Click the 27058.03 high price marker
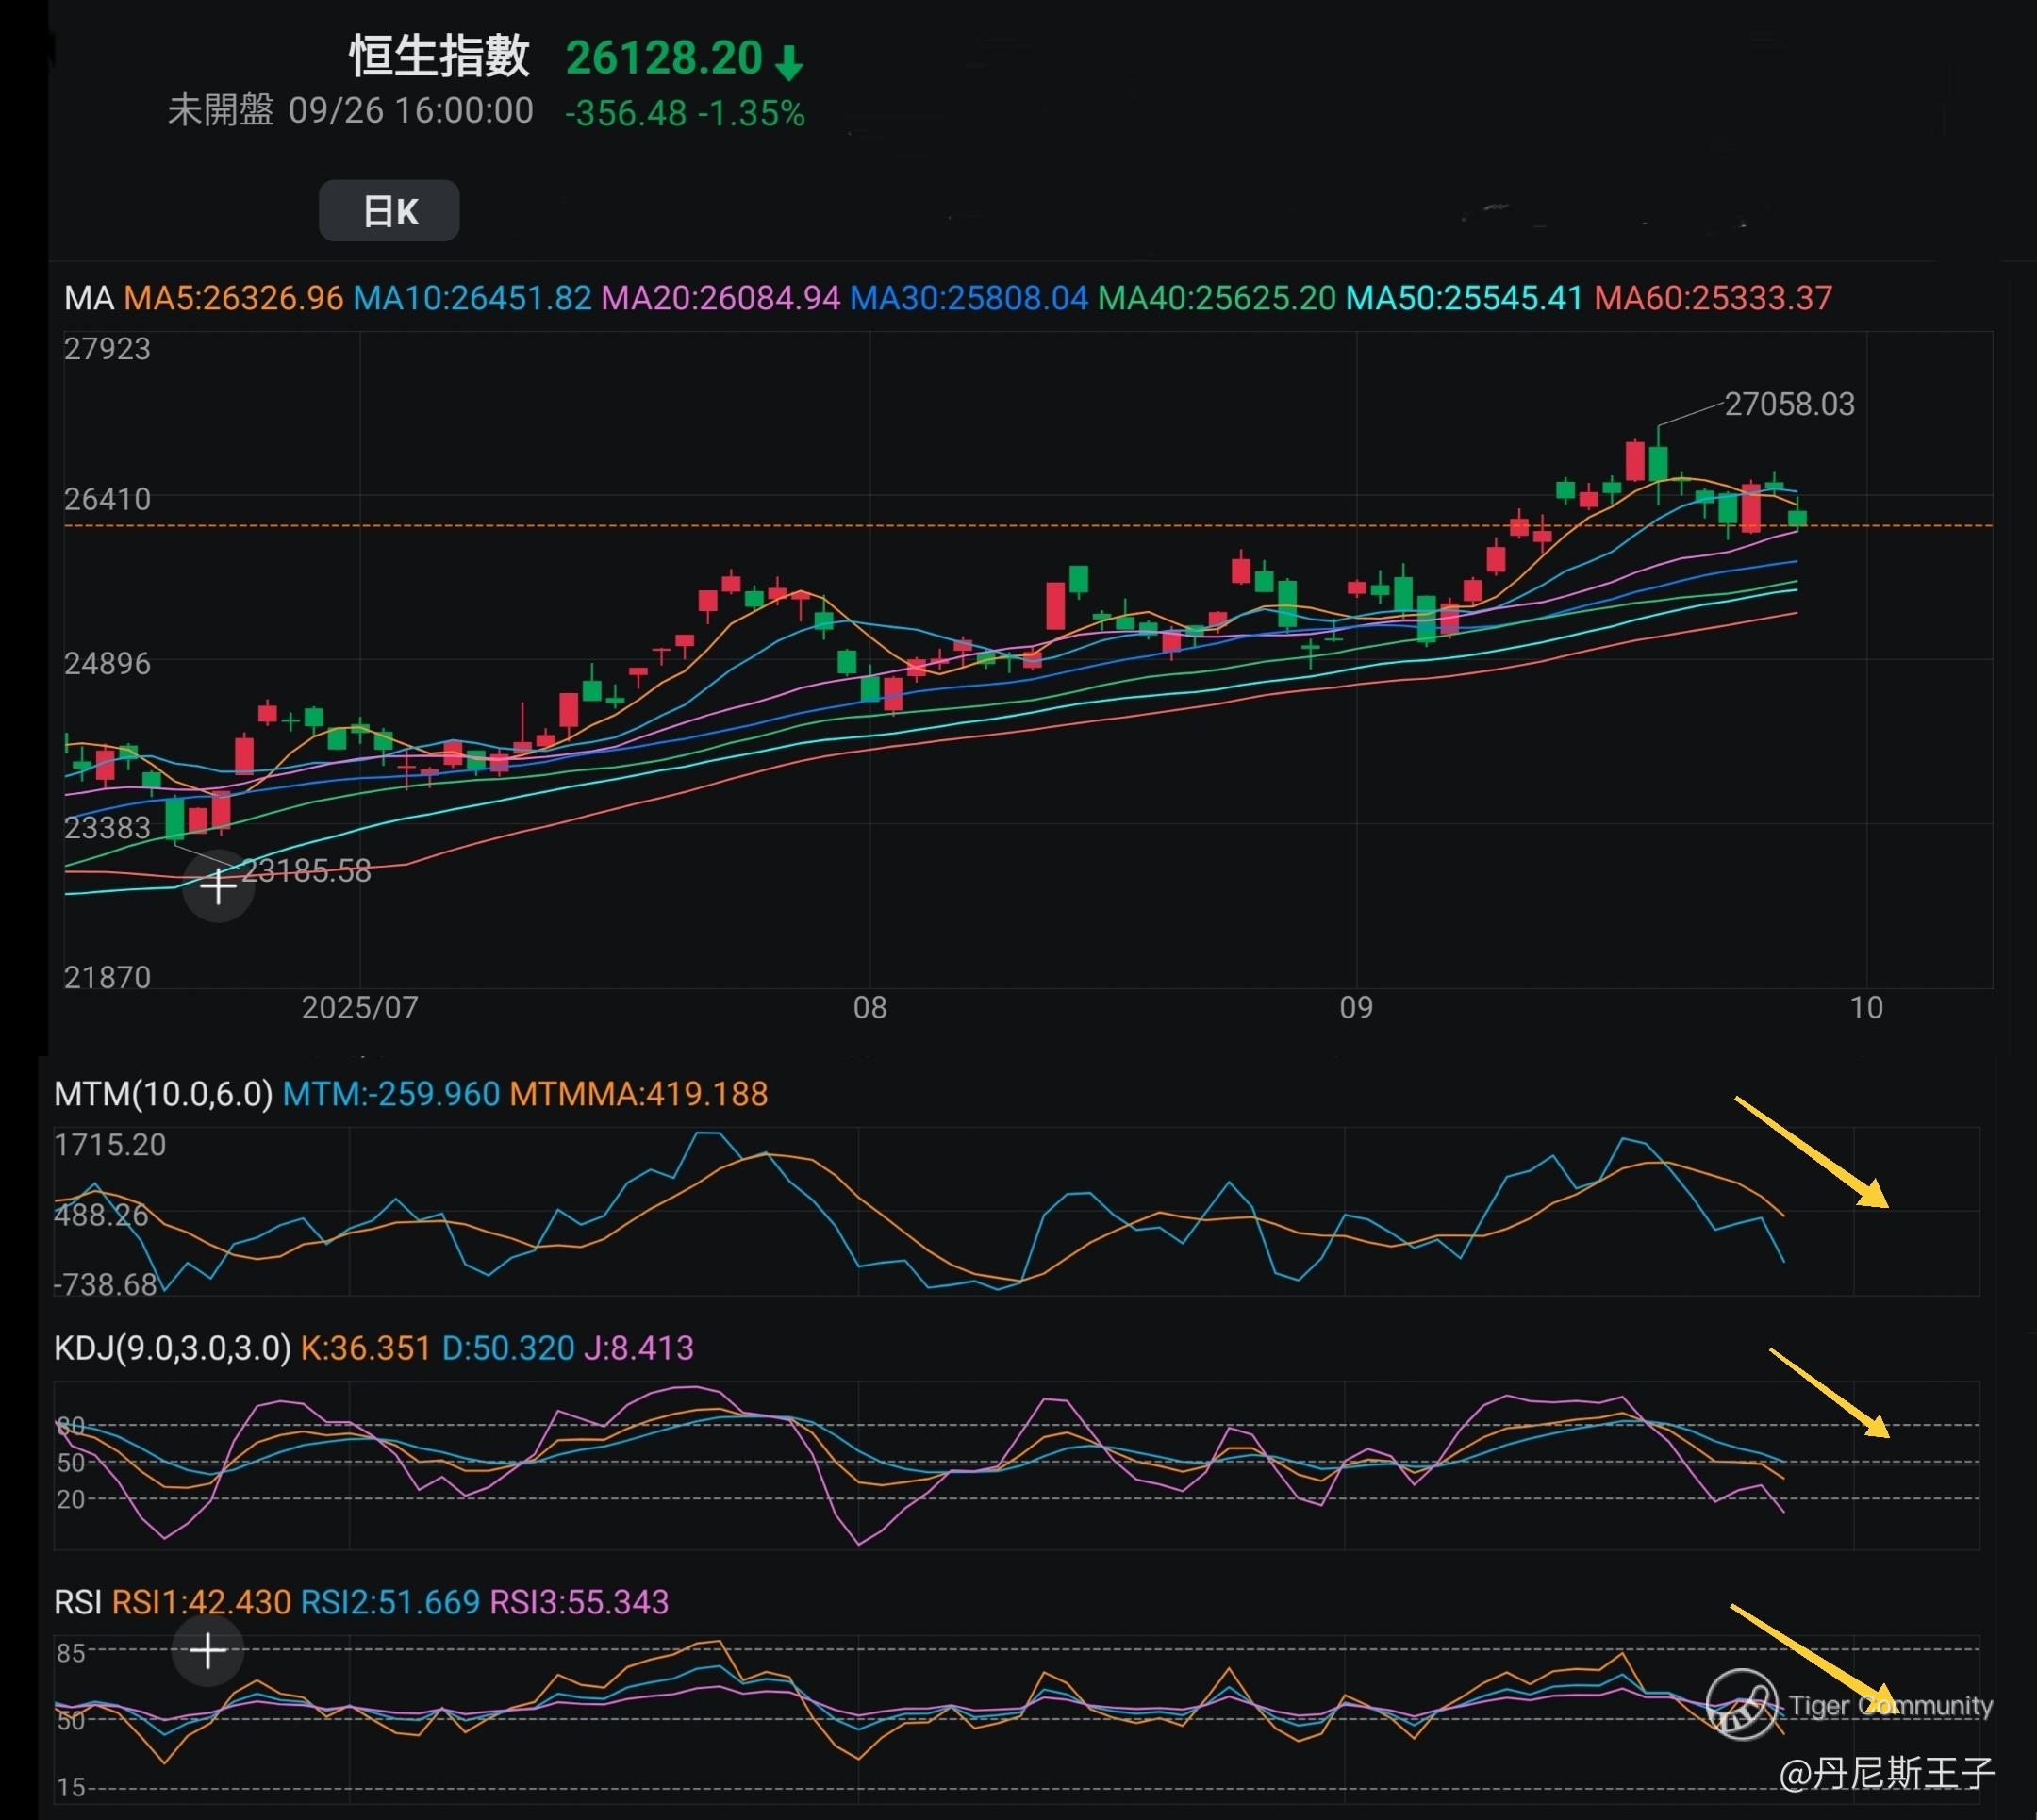The image size is (2037, 1820). point(1789,404)
